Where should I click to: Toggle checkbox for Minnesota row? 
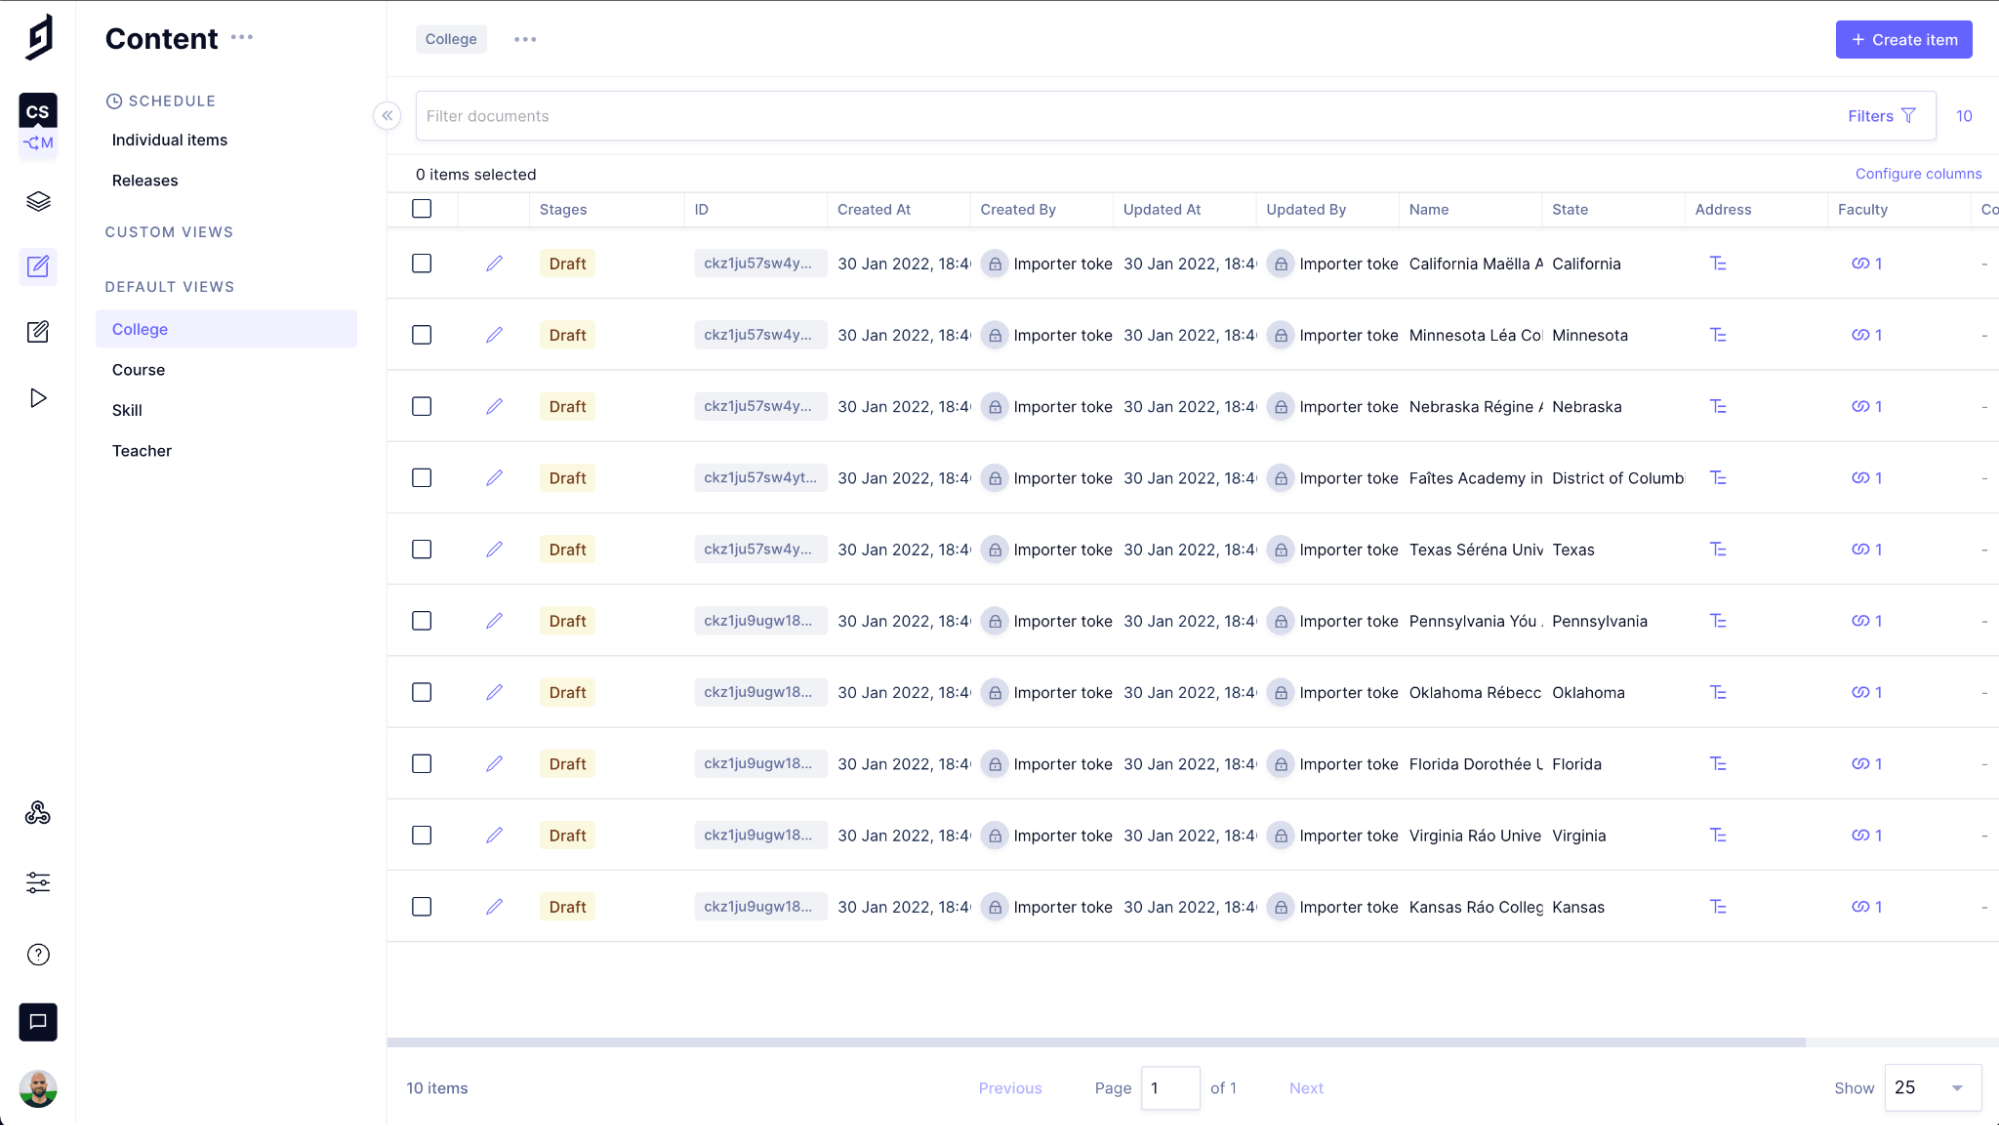(423, 335)
